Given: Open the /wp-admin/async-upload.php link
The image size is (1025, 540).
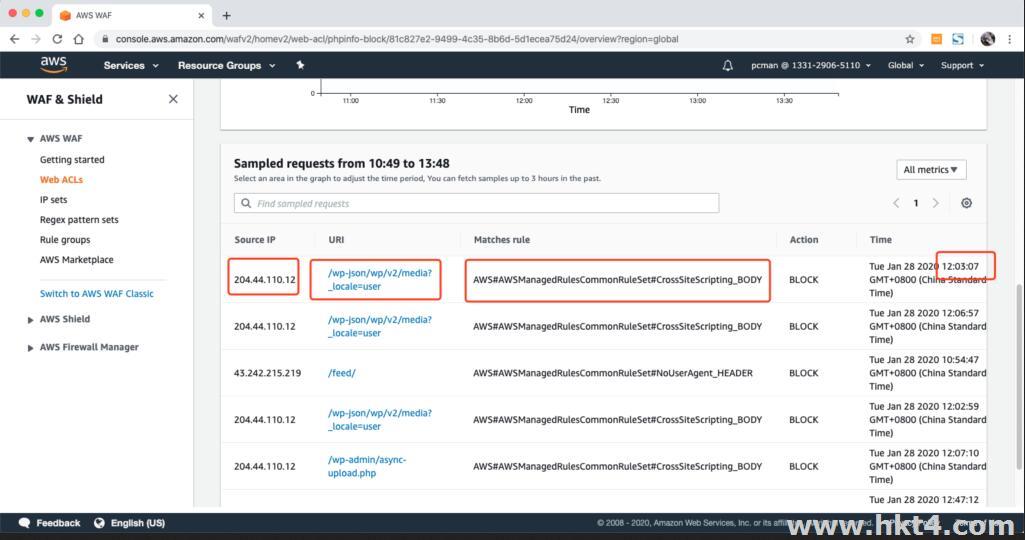Looking at the screenshot, I should (x=367, y=466).
